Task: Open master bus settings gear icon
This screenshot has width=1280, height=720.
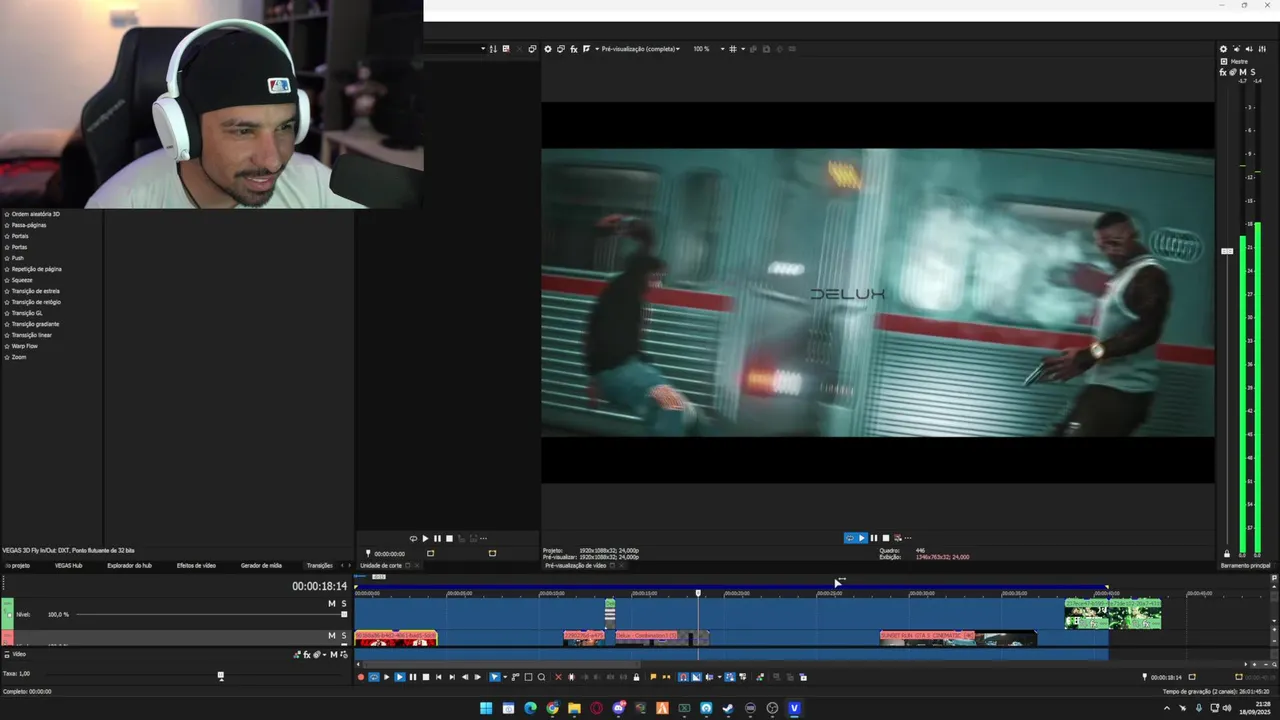Action: coord(1223,49)
